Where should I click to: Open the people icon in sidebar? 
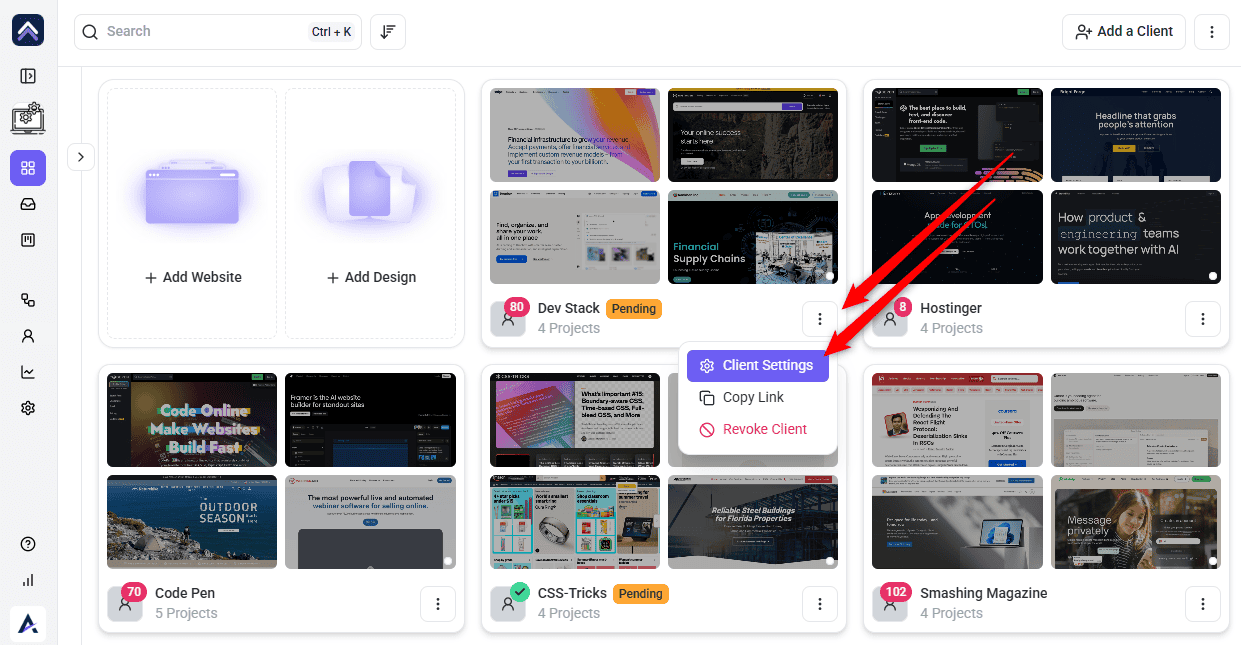[x=28, y=336]
